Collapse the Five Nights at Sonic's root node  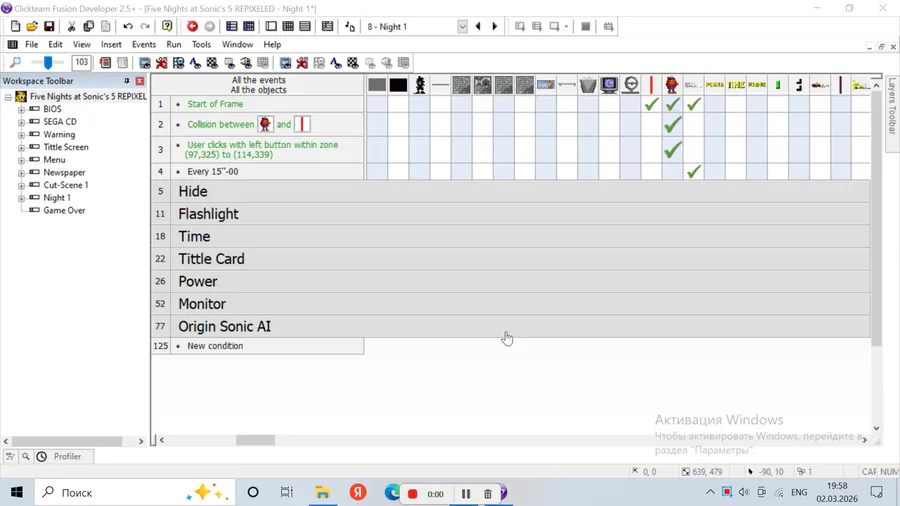[8, 96]
